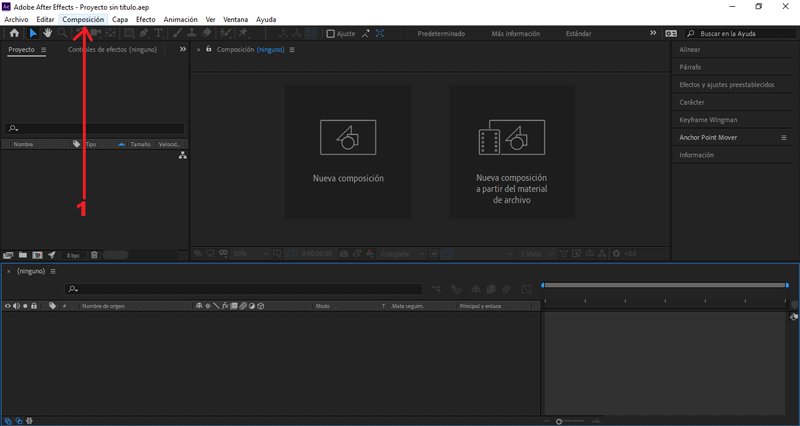Click the Home icon in the toolbar

(x=14, y=33)
